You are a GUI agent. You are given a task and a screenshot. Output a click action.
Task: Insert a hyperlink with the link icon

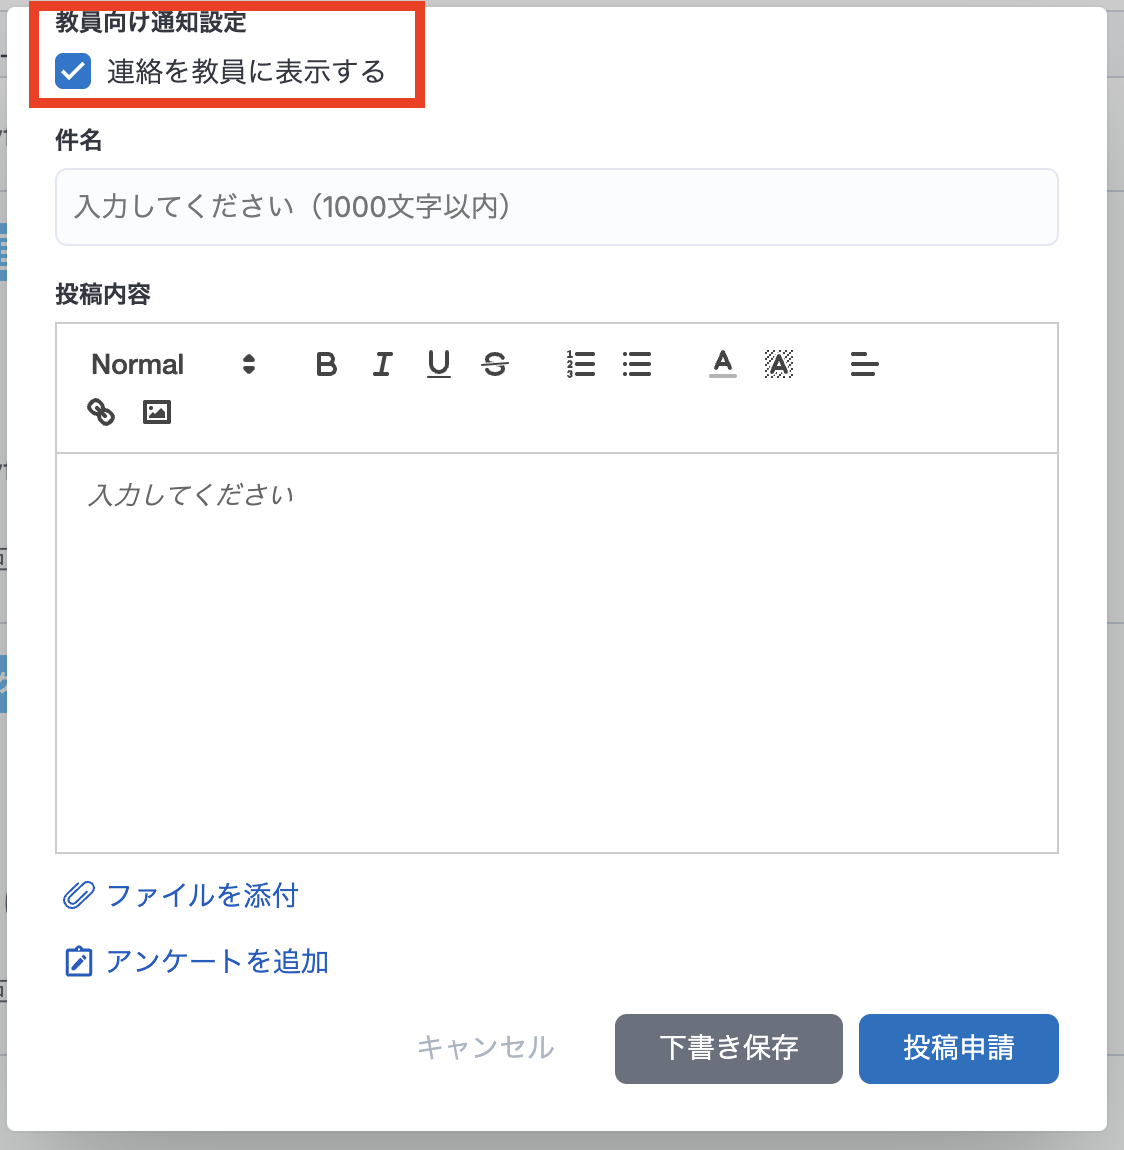101,412
